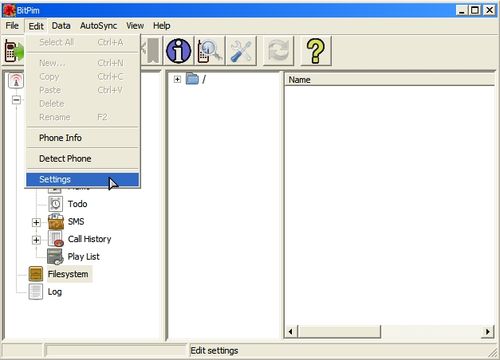Click grayed Select All menu entry
The width and height of the screenshot is (500, 360).
(x=83, y=42)
